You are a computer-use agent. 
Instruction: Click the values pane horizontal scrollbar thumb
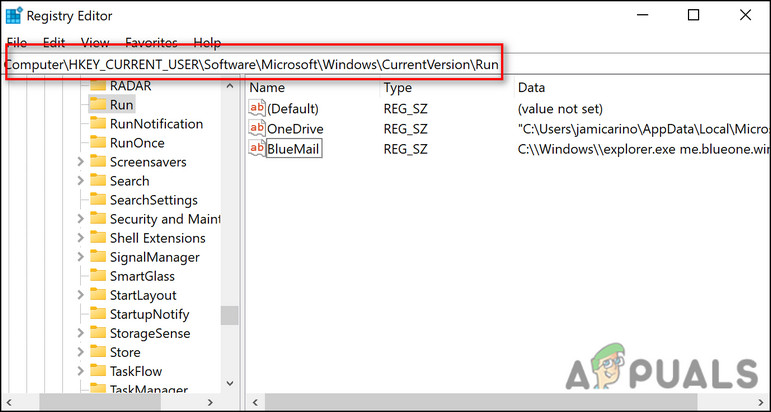click(x=482, y=402)
